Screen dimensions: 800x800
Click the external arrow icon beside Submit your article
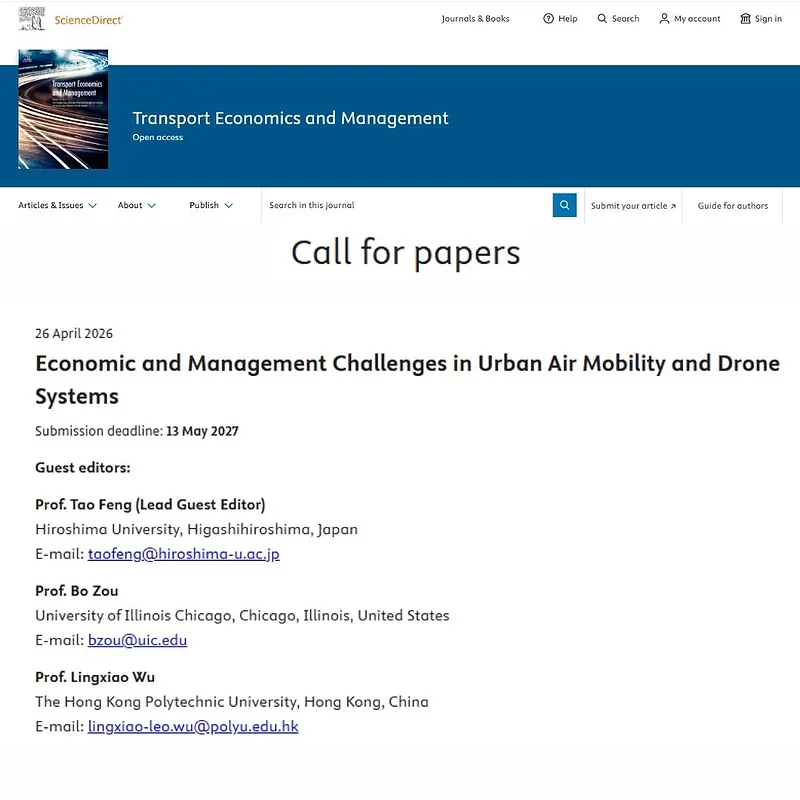(673, 206)
